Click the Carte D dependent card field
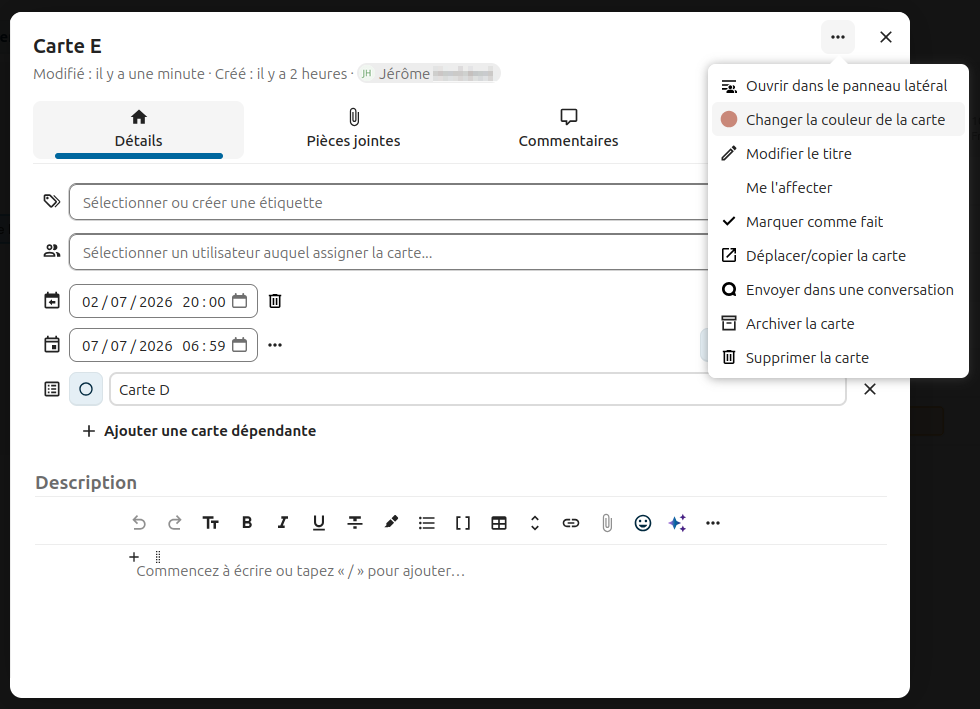Screen dimensions: 980x709 478,390
